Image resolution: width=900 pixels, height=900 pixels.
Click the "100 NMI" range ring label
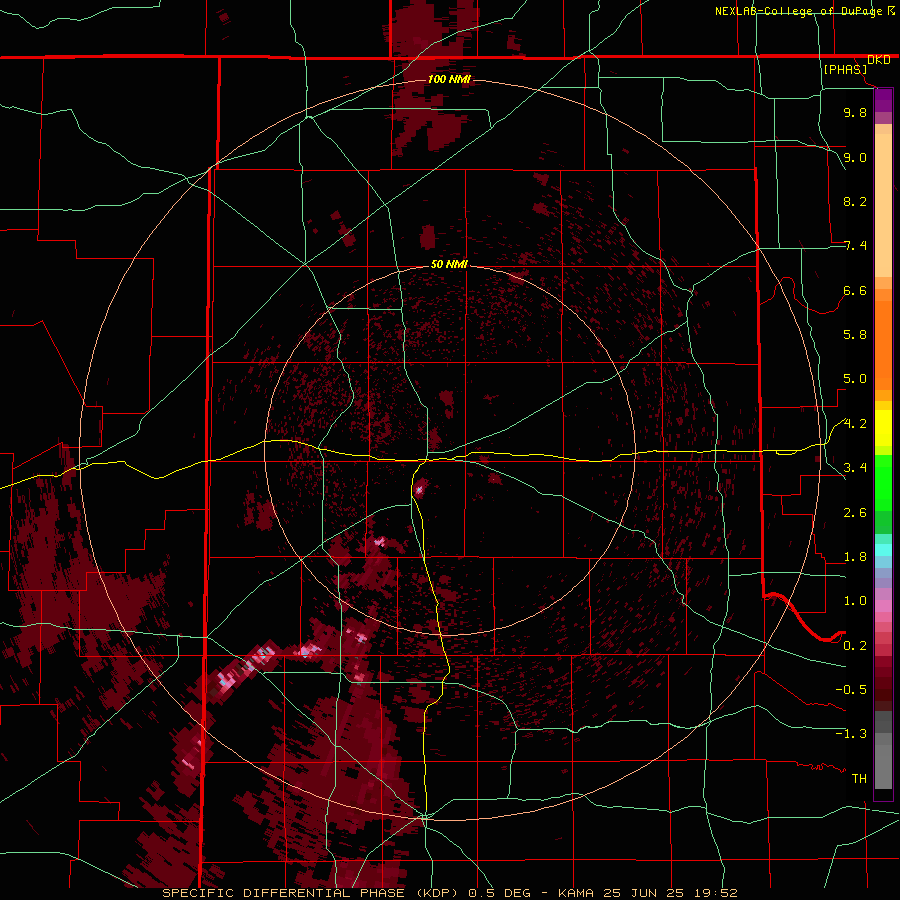coord(449,79)
